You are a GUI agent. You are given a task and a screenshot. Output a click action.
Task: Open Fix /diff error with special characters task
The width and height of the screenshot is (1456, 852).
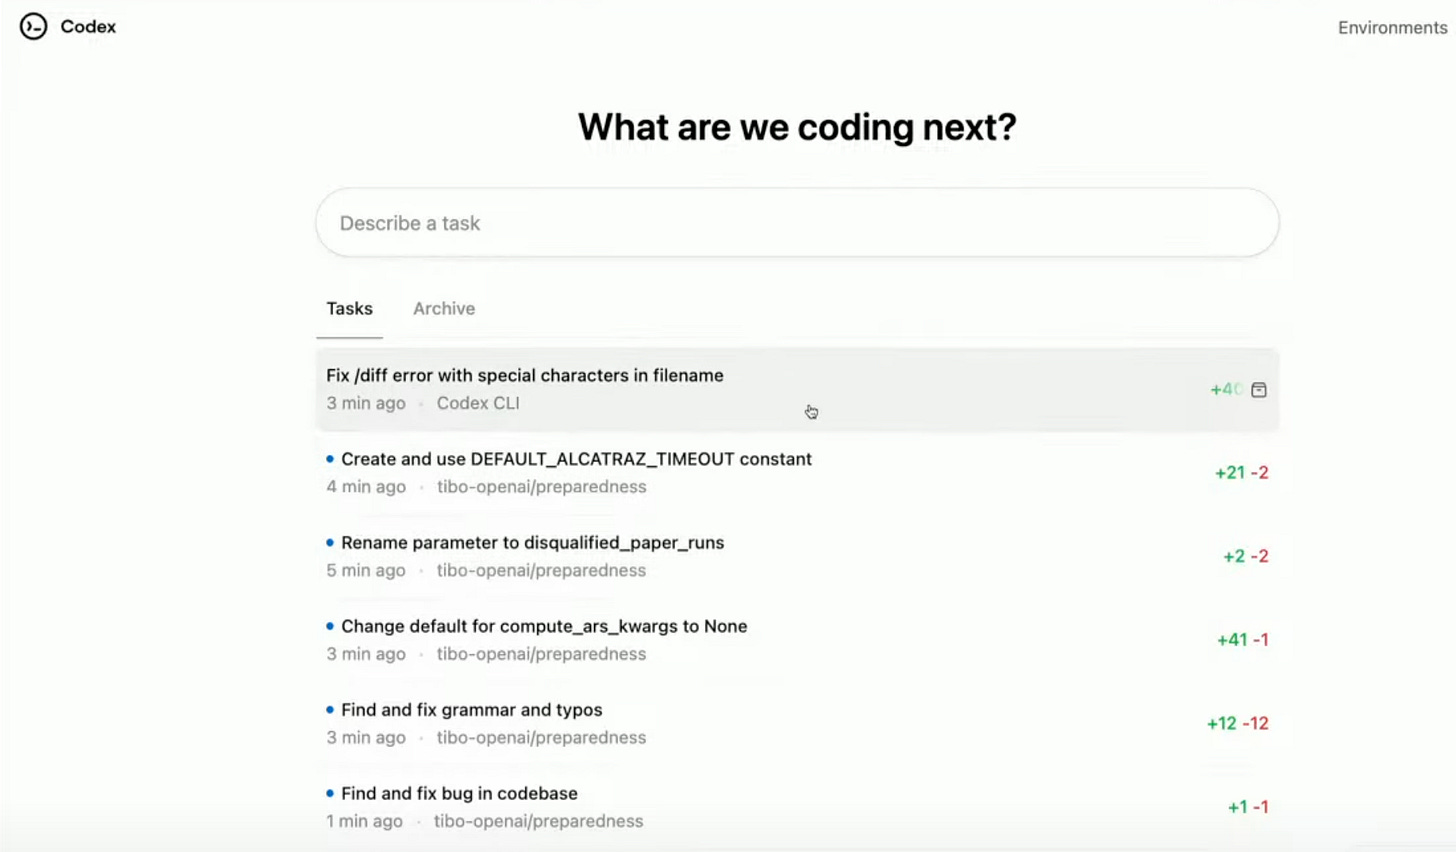pos(797,389)
